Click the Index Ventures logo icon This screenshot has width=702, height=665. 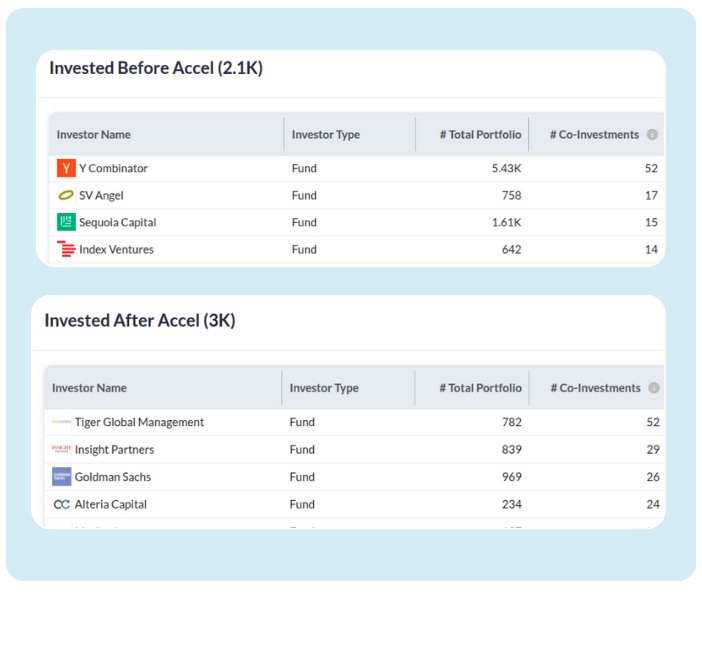pos(66,249)
